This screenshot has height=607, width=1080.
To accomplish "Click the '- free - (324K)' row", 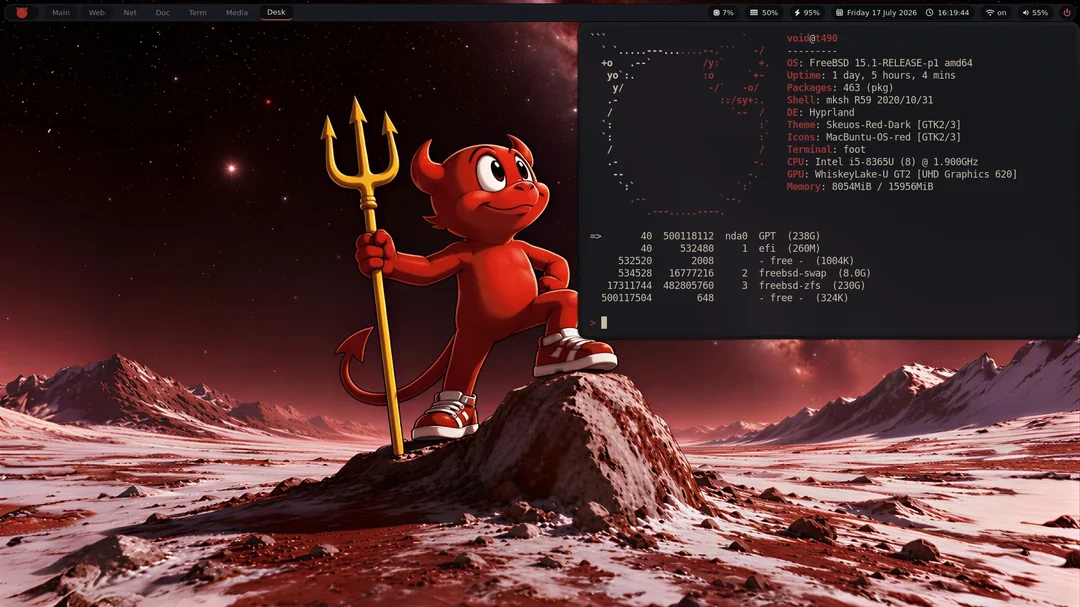I will coord(725,298).
